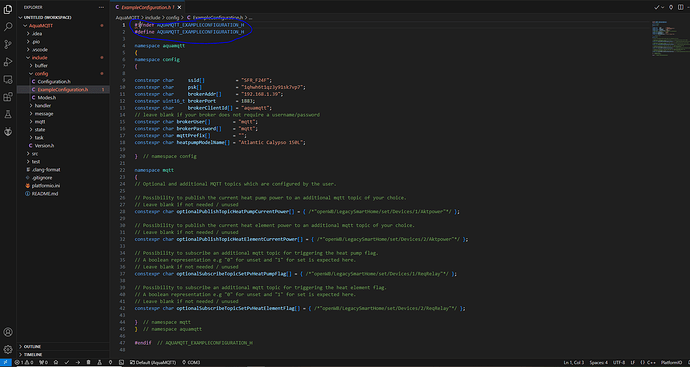Open the Source Control view

click(x=8, y=44)
